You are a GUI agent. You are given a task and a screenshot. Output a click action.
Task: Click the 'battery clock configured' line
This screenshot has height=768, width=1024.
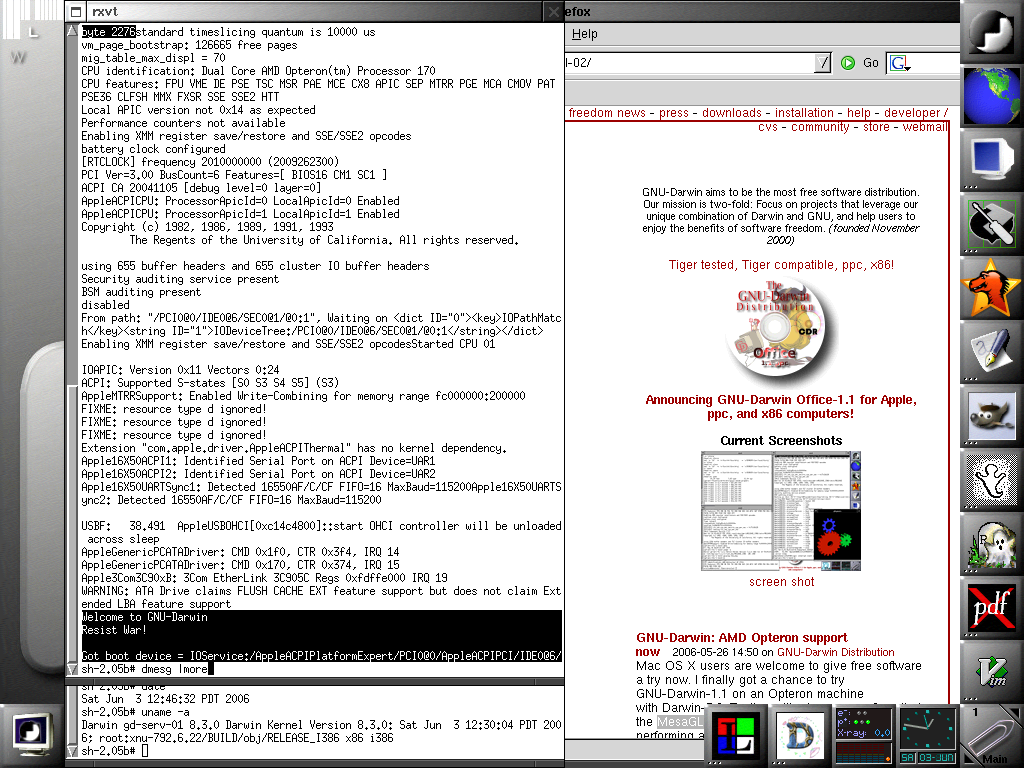pos(153,149)
